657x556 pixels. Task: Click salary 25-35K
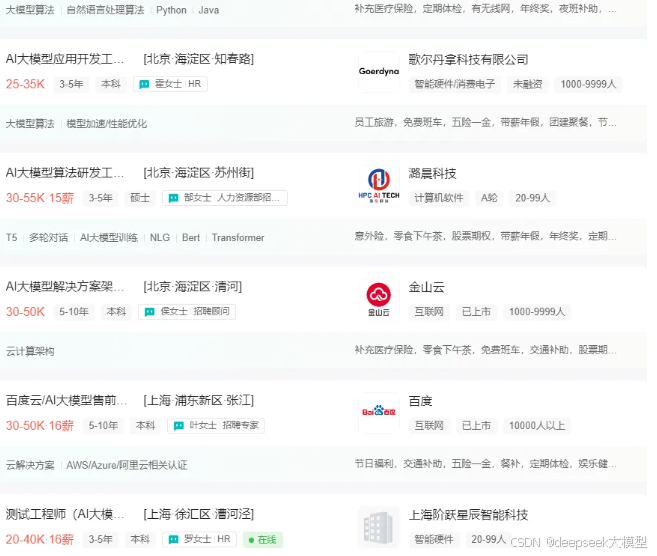25,84
